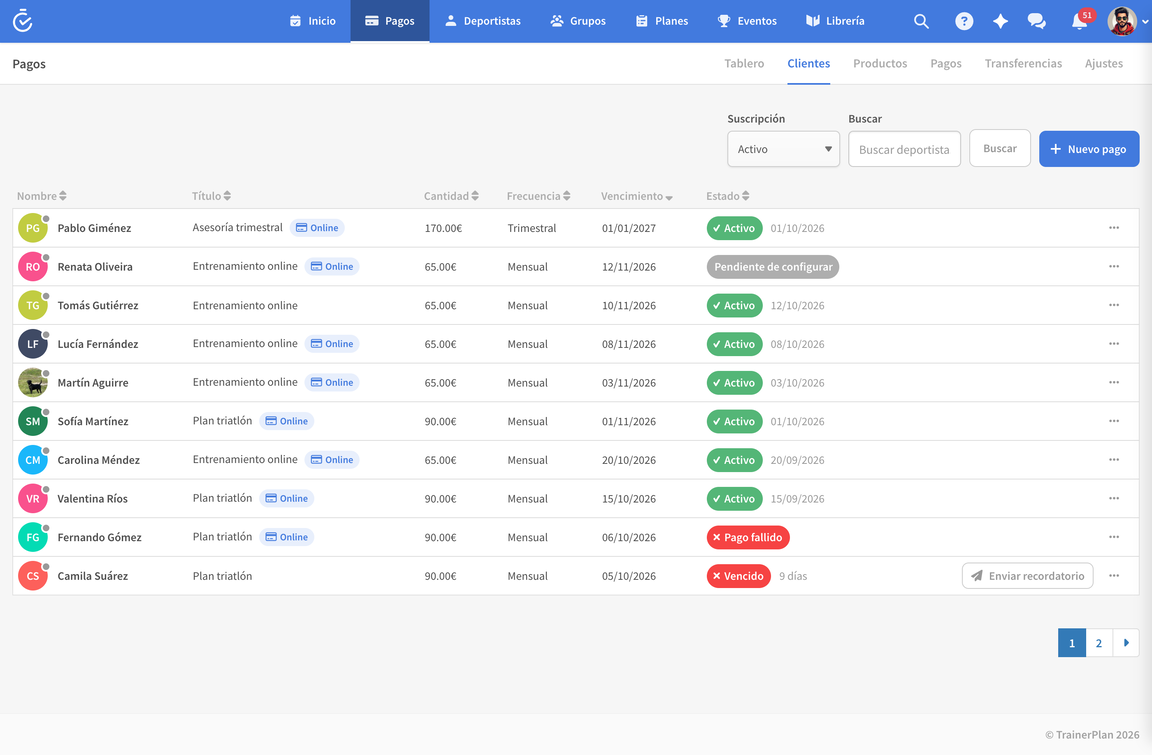Click the Buscar button
Viewport: 1152px width, 755px height.
[1000, 148]
